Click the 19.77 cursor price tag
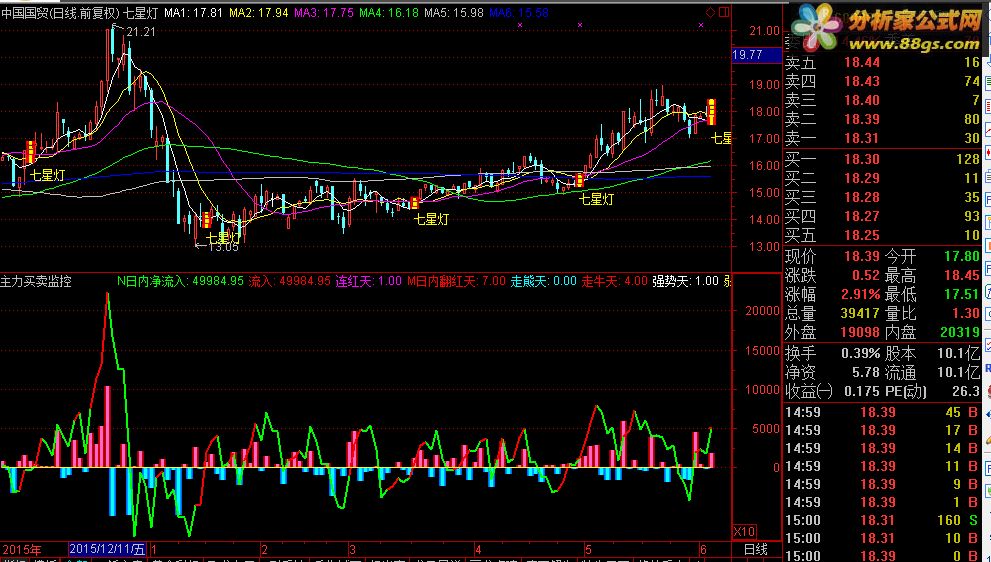Image resolution: width=991 pixels, height=562 pixels. [757, 55]
